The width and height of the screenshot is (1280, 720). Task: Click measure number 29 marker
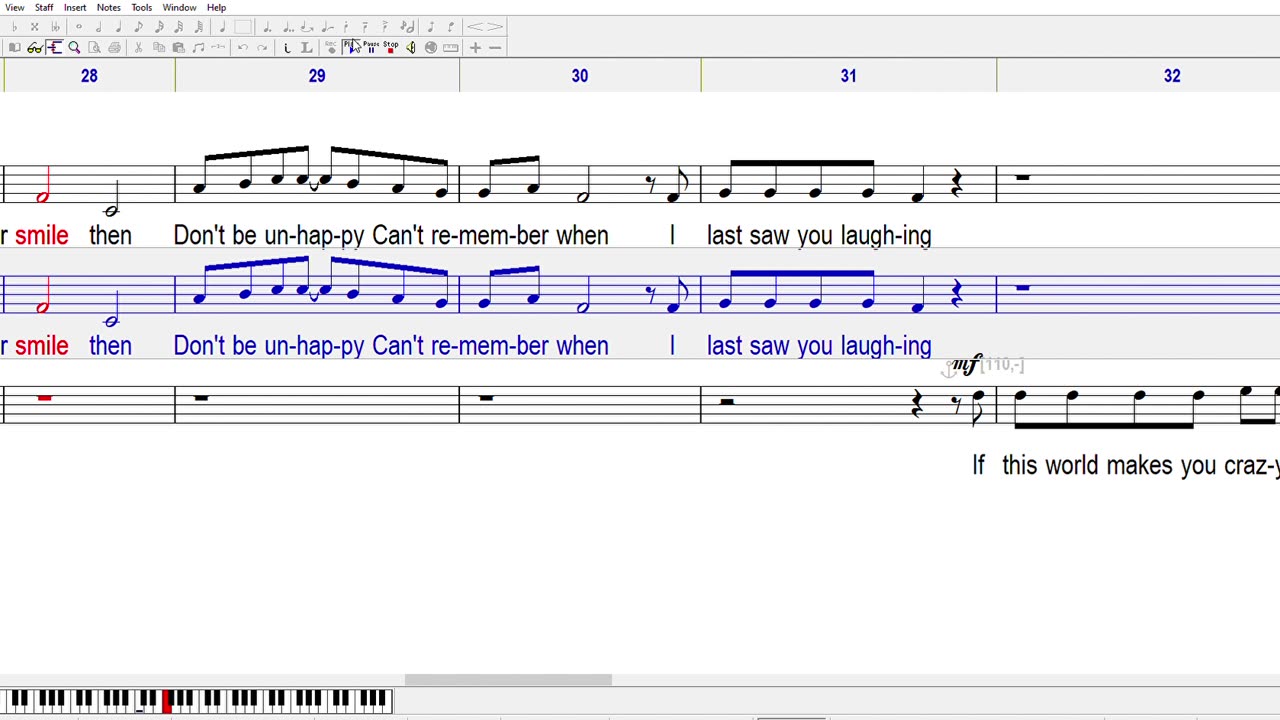pos(317,76)
